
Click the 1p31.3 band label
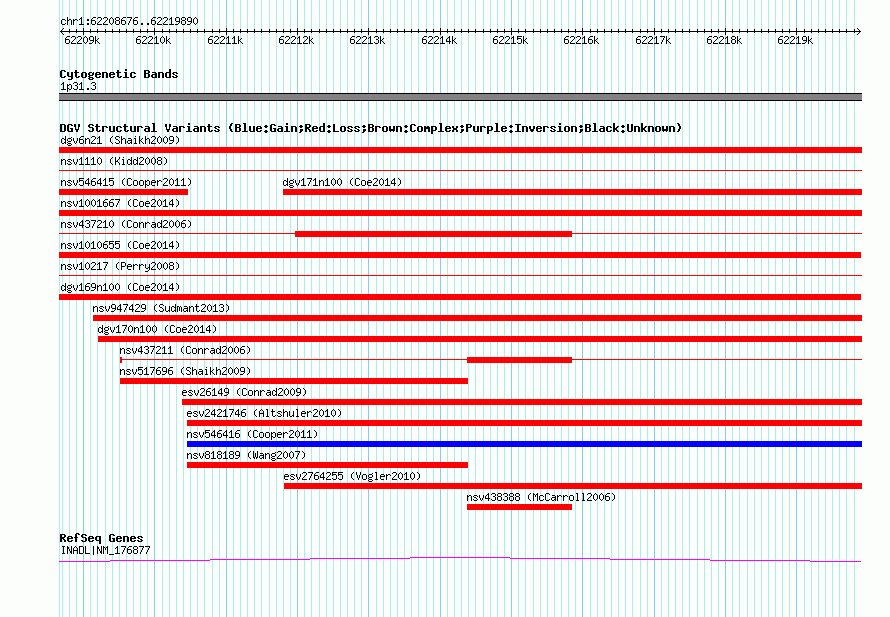[78, 87]
